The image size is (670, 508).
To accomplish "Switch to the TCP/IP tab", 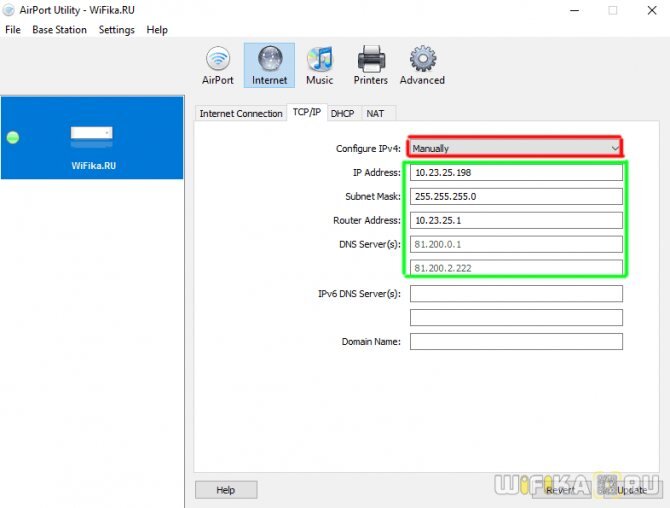I will tap(307, 112).
